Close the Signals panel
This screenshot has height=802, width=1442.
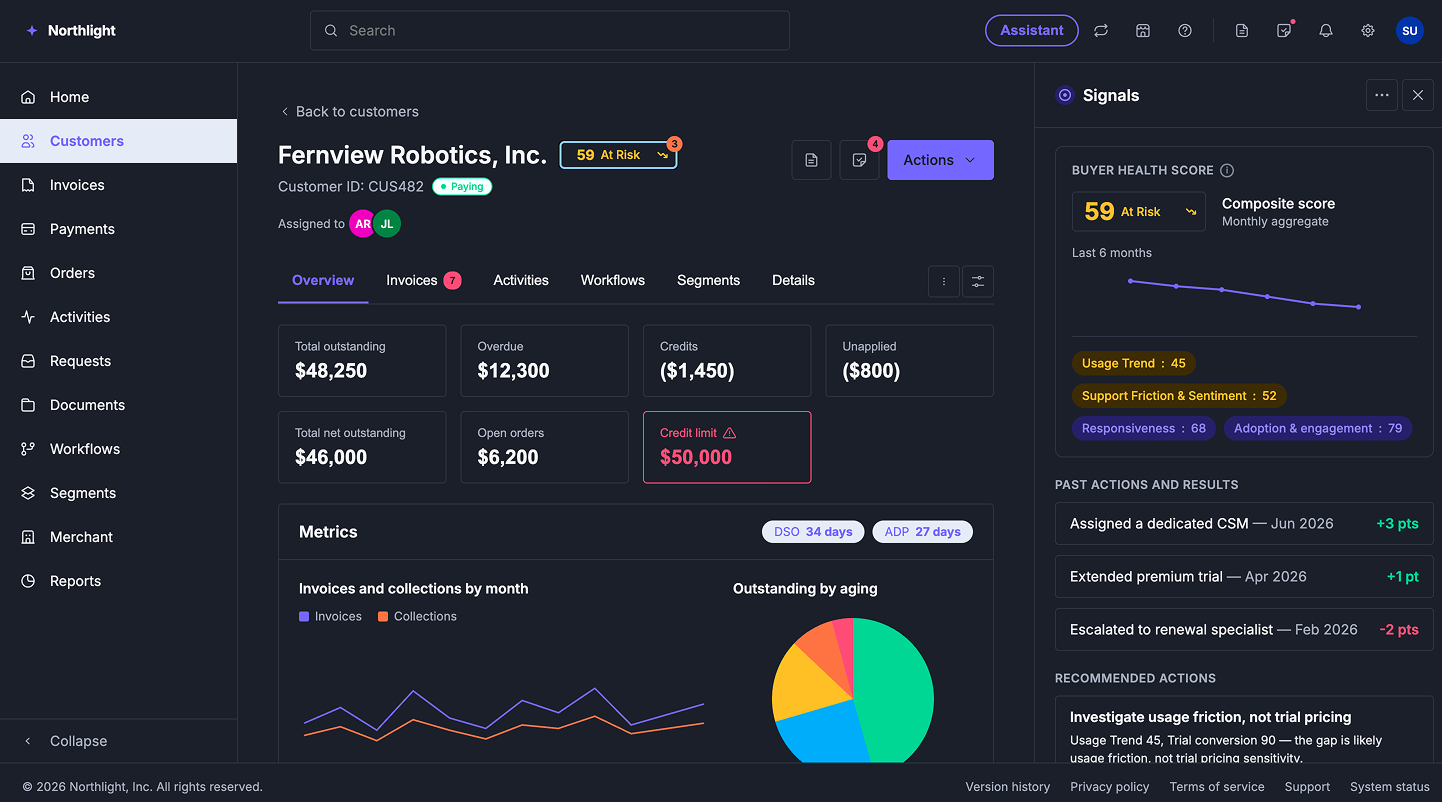[1418, 95]
